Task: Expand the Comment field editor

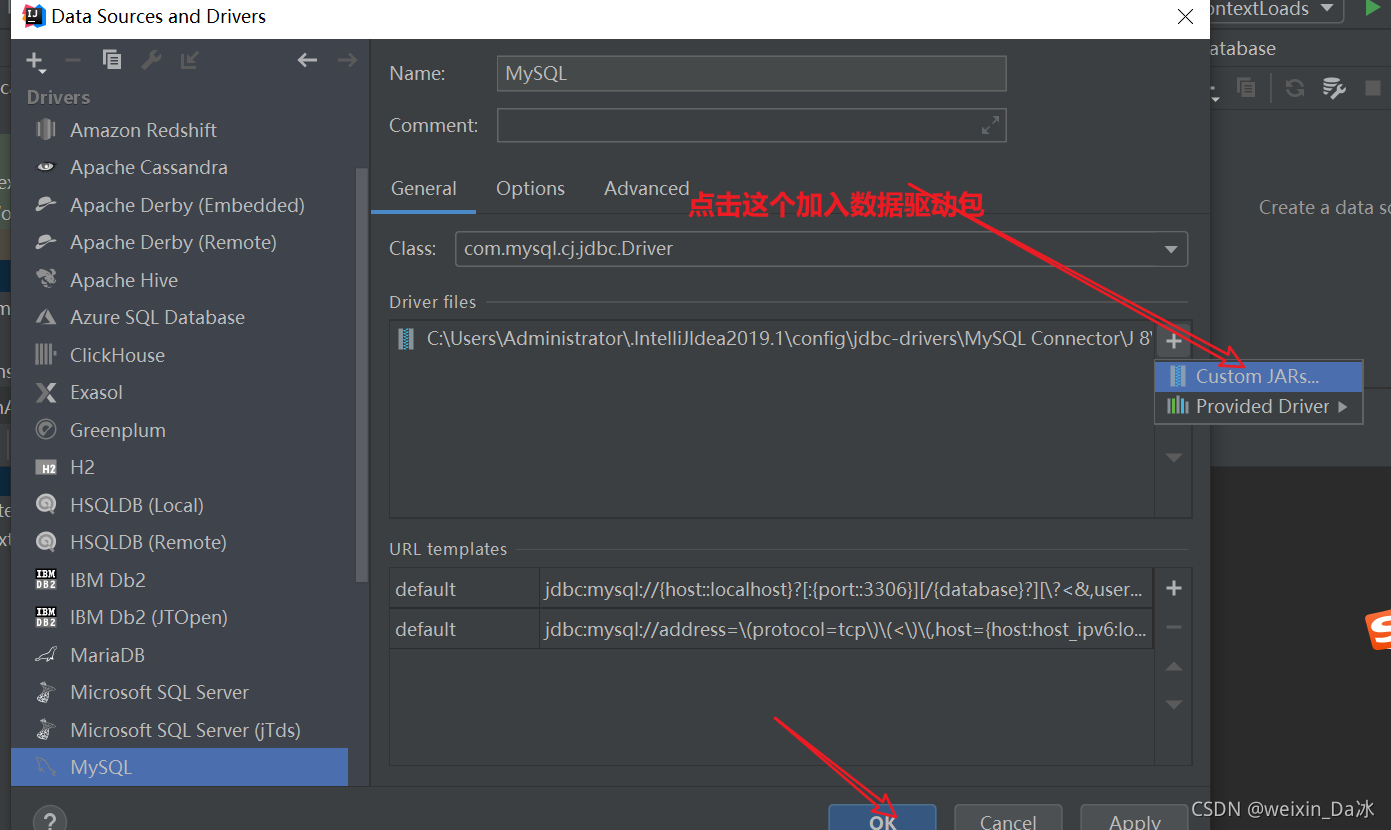Action: [x=990, y=125]
